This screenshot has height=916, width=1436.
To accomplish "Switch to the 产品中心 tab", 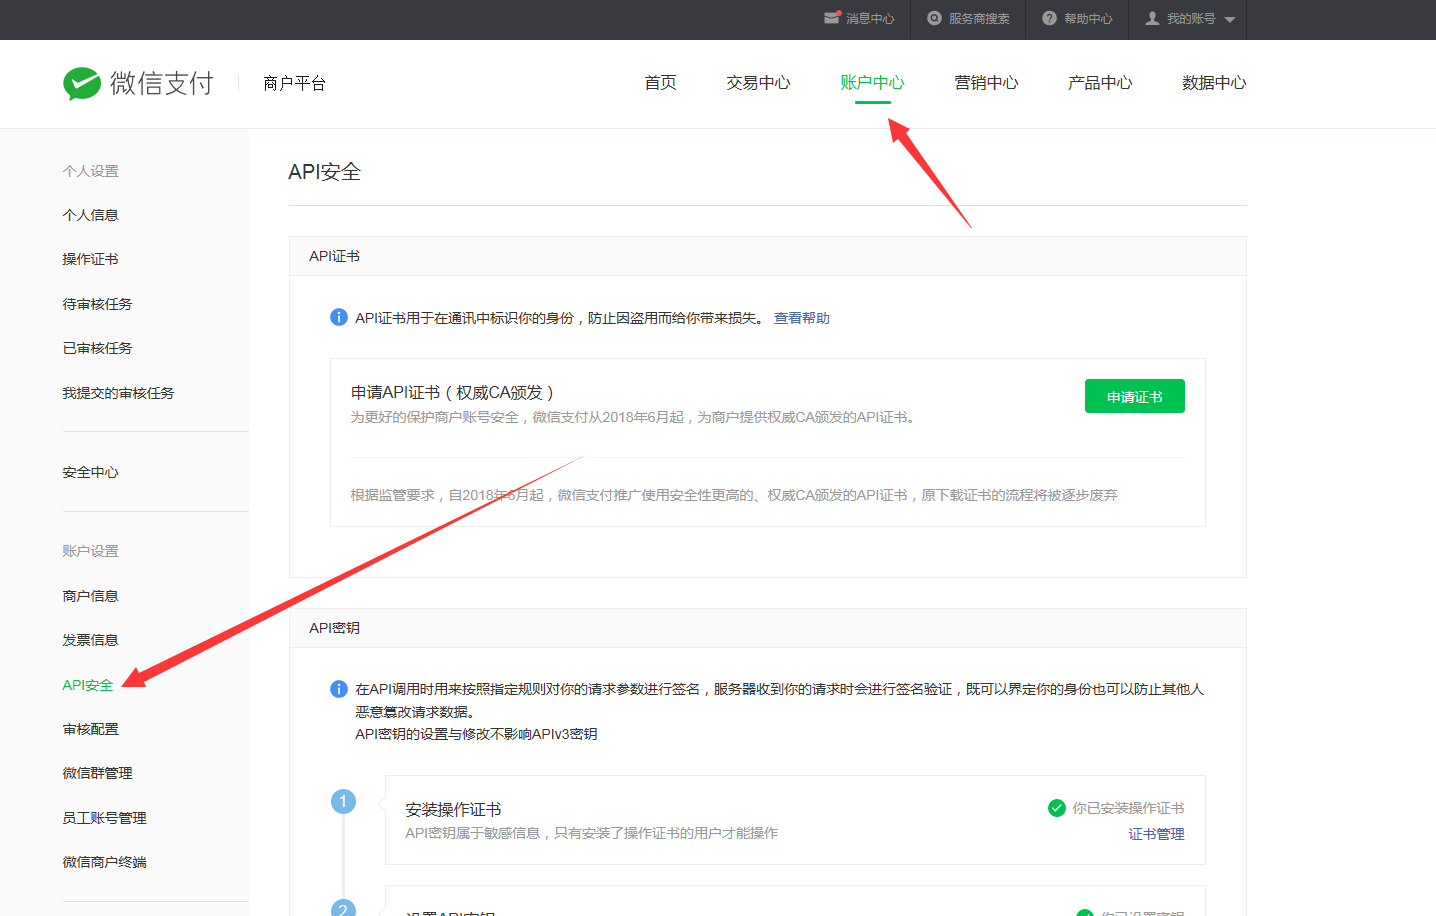I will (1100, 83).
